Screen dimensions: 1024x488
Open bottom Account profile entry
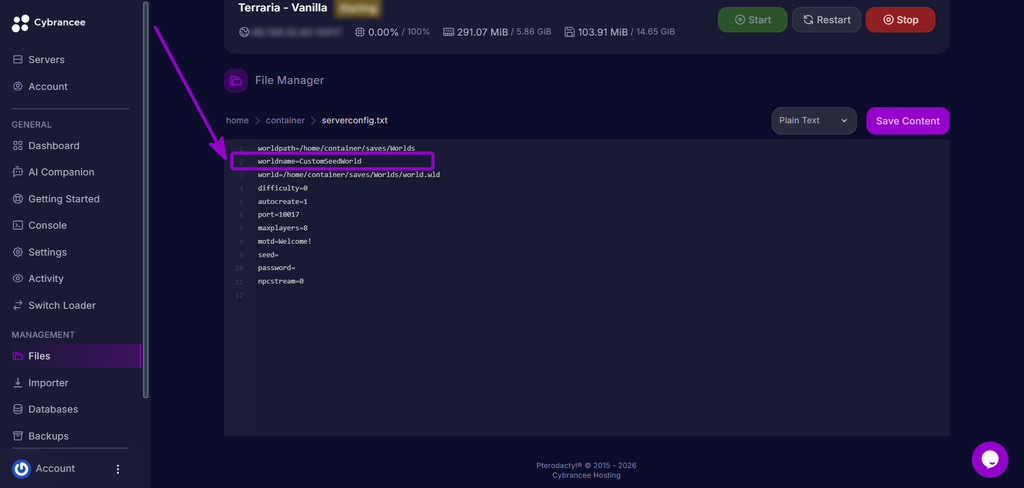pyautogui.click(x=56, y=469)
